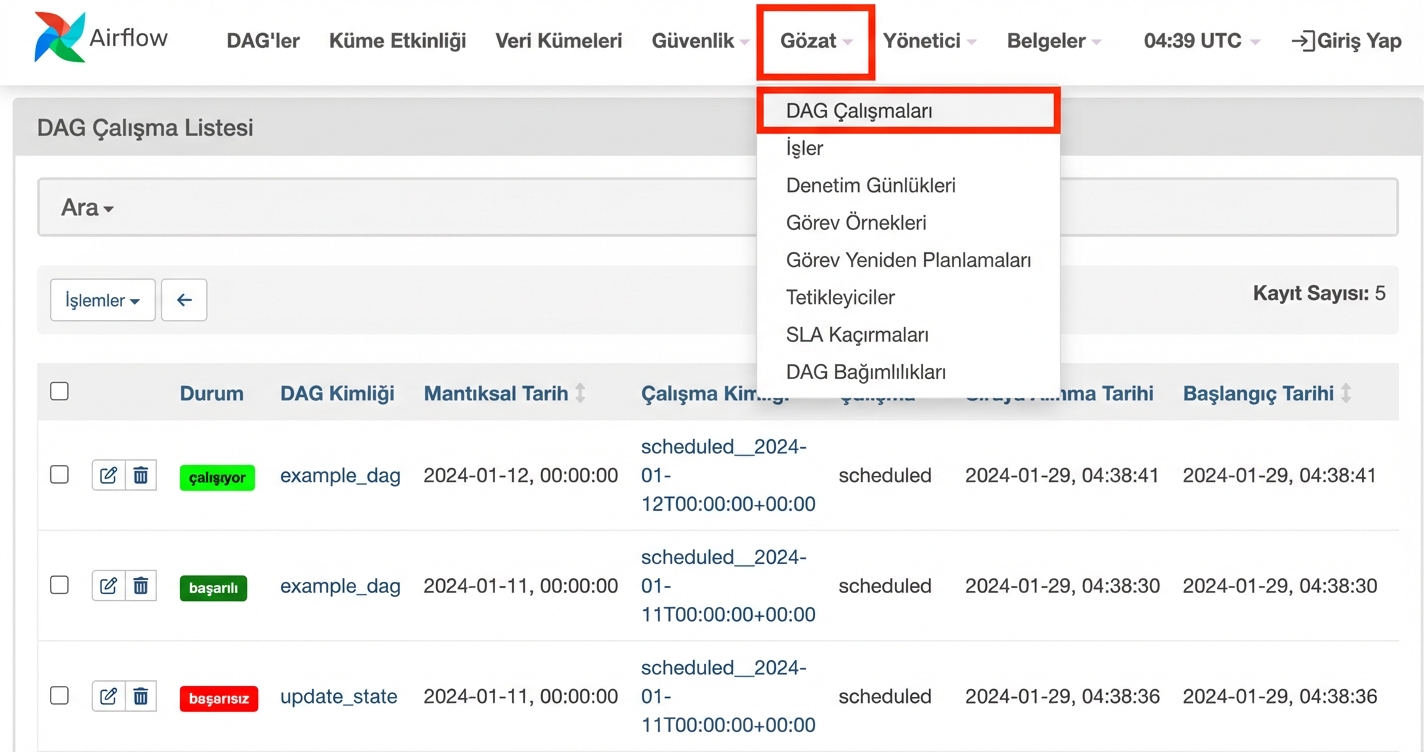The height and width of the screenshot is (752, 1424).
Task: Delete the update_state run via trash icon
Action: (x=141, y=696)
